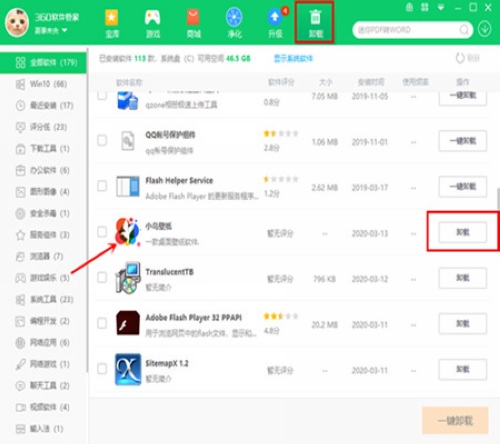Open the download manager arrow icon
The image size is (500, 444).
(484, 29)
